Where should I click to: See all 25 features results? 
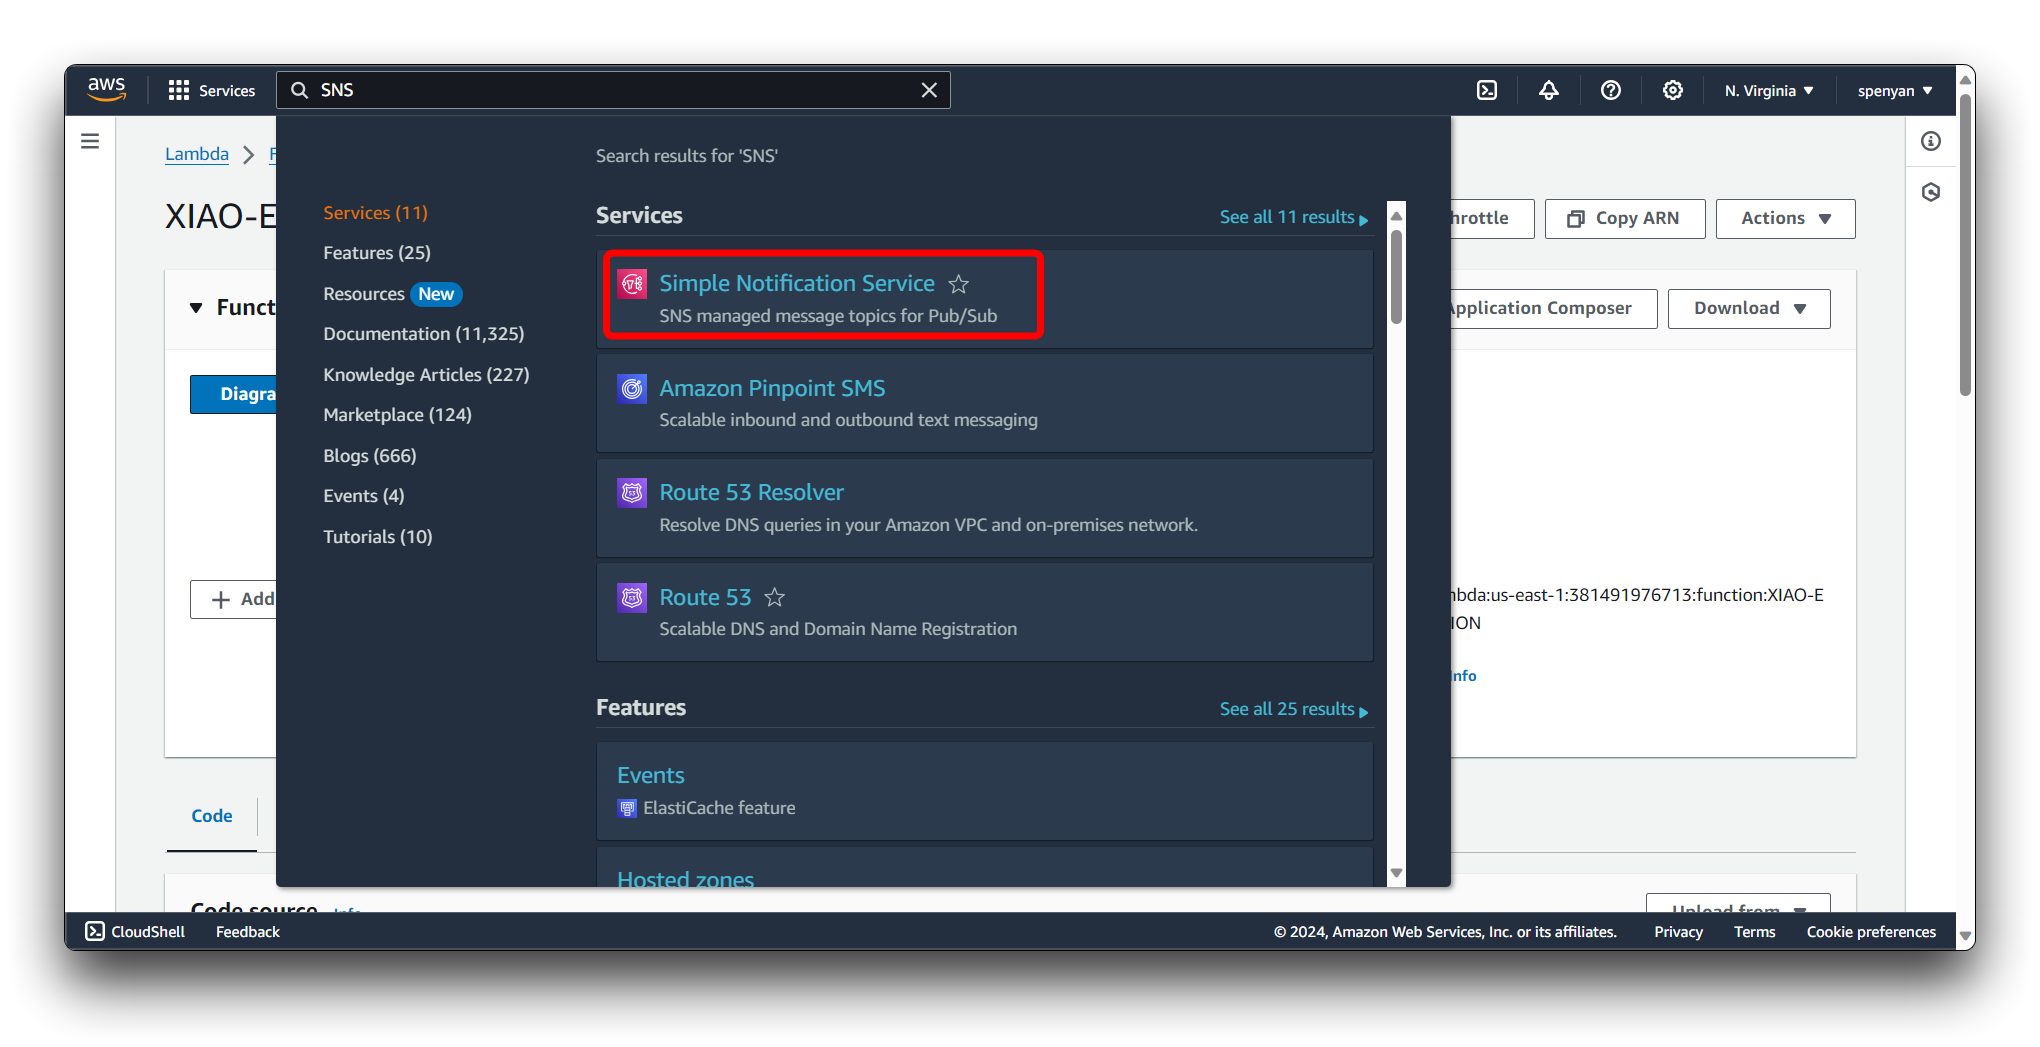coord(1293,709)
